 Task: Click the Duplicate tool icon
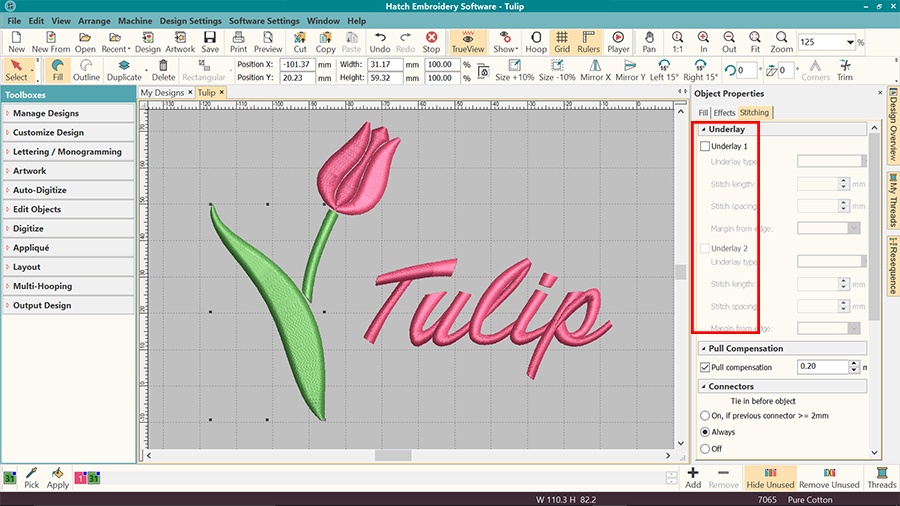pos(124,70)
